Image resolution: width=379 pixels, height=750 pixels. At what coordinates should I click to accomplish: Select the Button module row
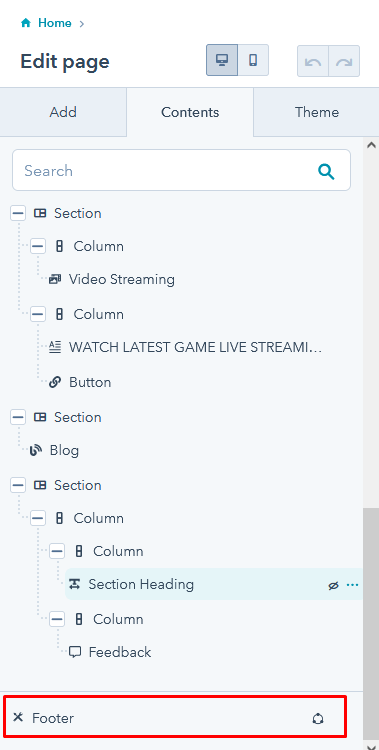[x=90, y=382]
